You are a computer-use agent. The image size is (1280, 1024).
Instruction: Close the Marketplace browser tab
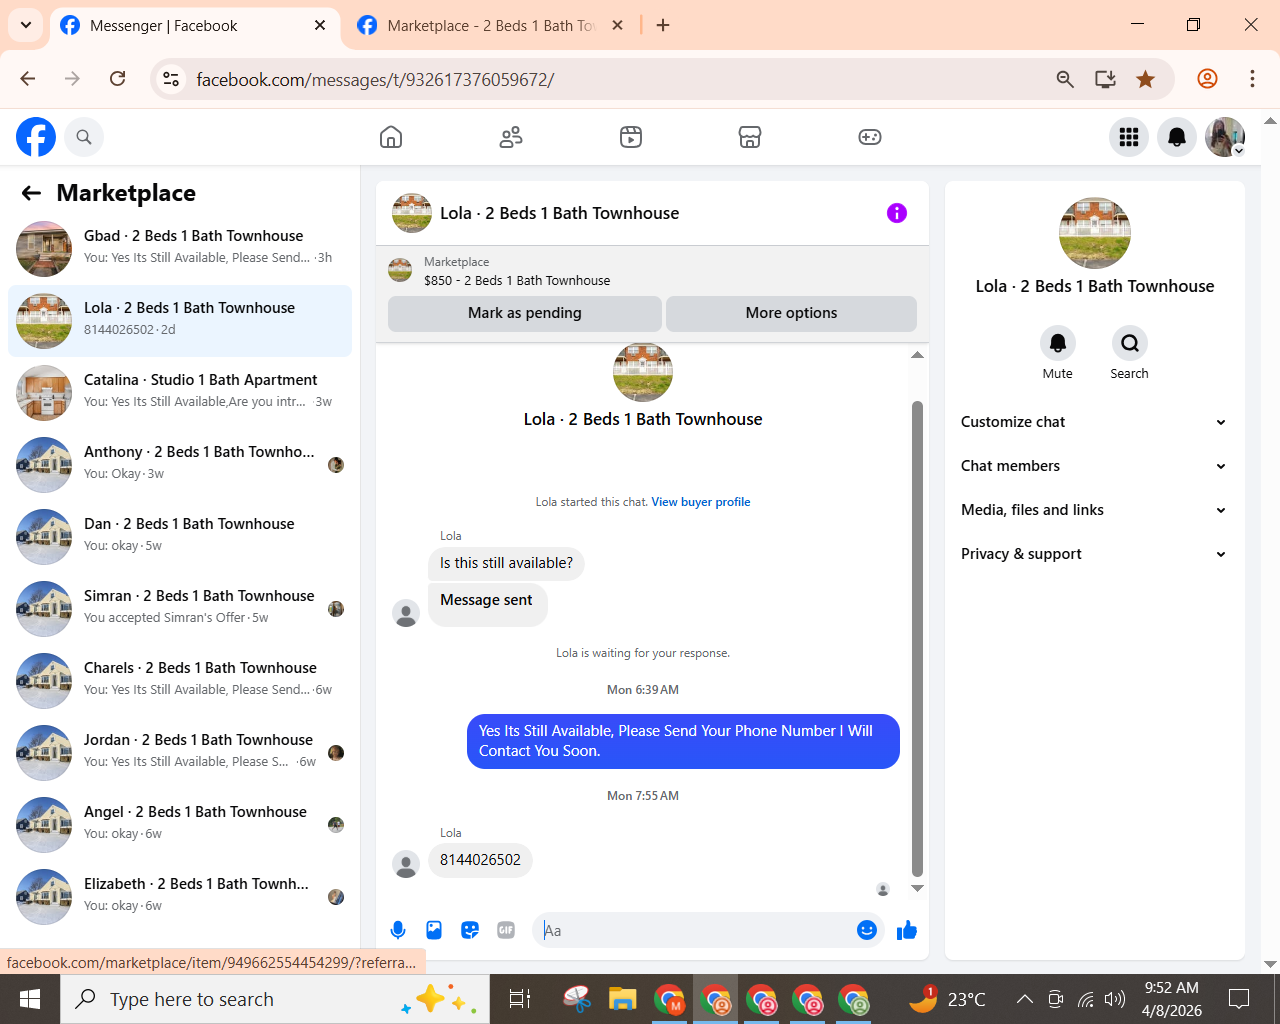[618, 26]
